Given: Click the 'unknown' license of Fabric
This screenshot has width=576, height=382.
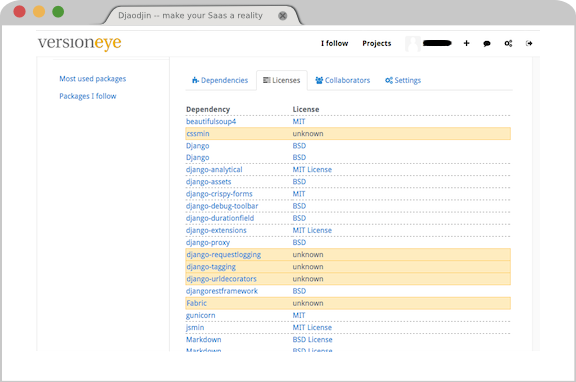Looking at the screenshot, I should pyautogui.click(x=308, y=303).
